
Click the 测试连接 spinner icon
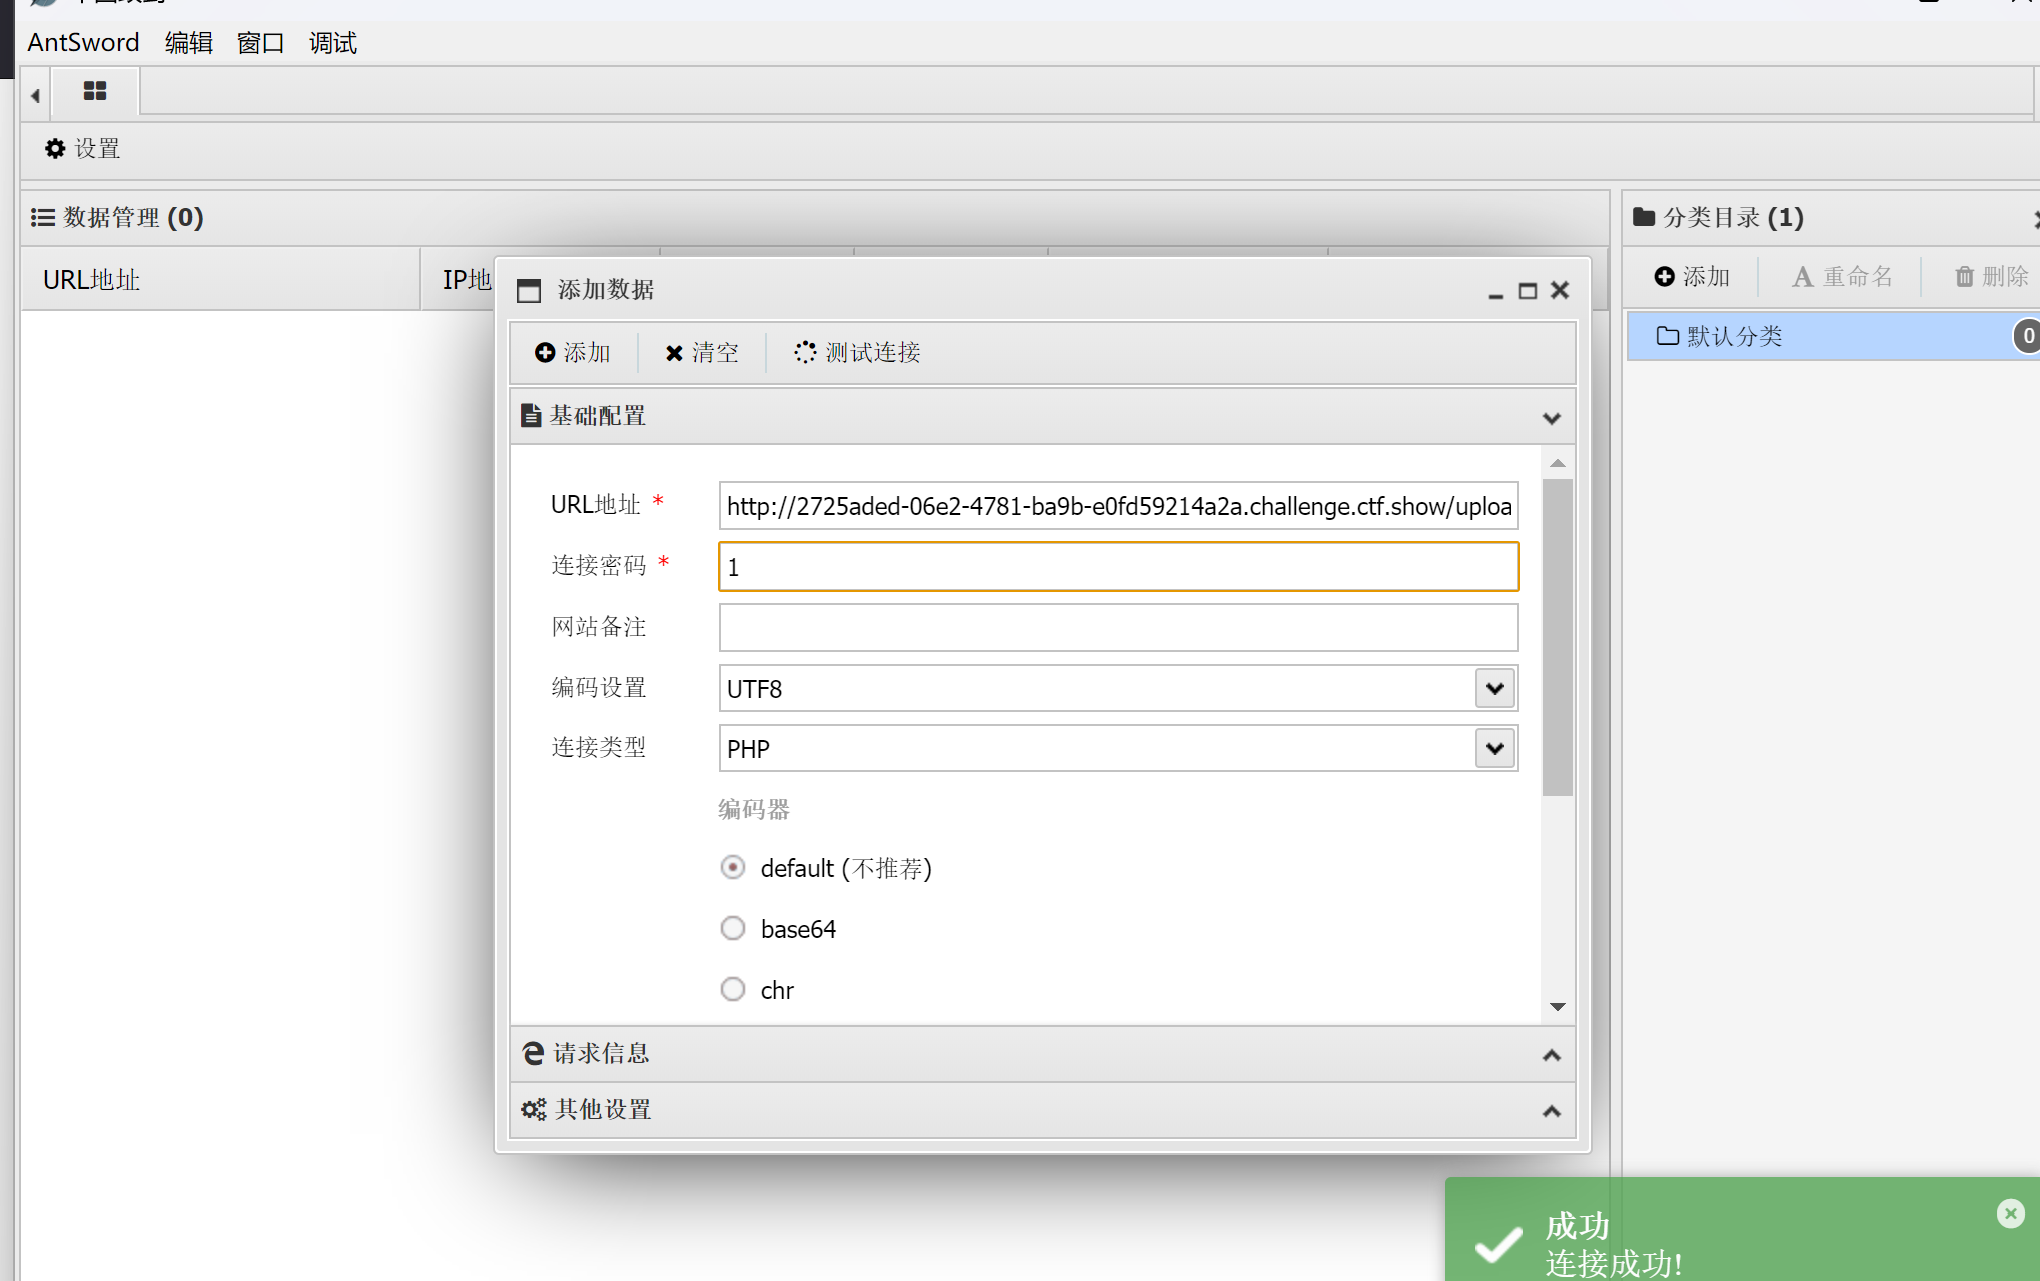tap(805, 352)
